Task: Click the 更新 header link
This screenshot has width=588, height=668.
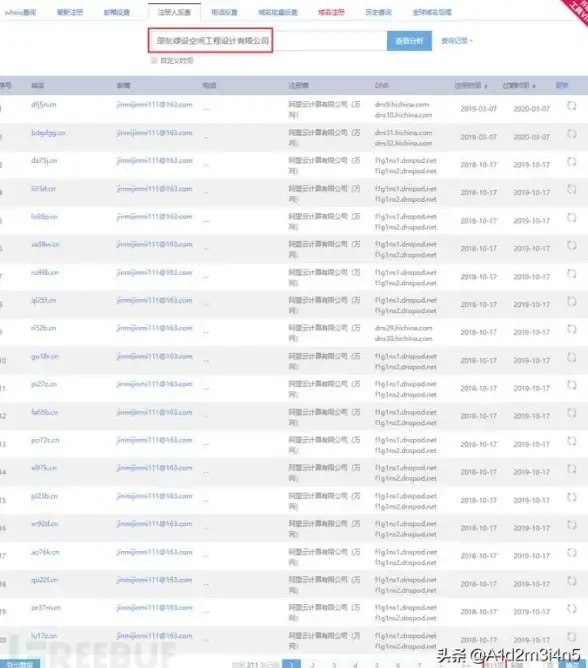Action: (x=562, y=86)
